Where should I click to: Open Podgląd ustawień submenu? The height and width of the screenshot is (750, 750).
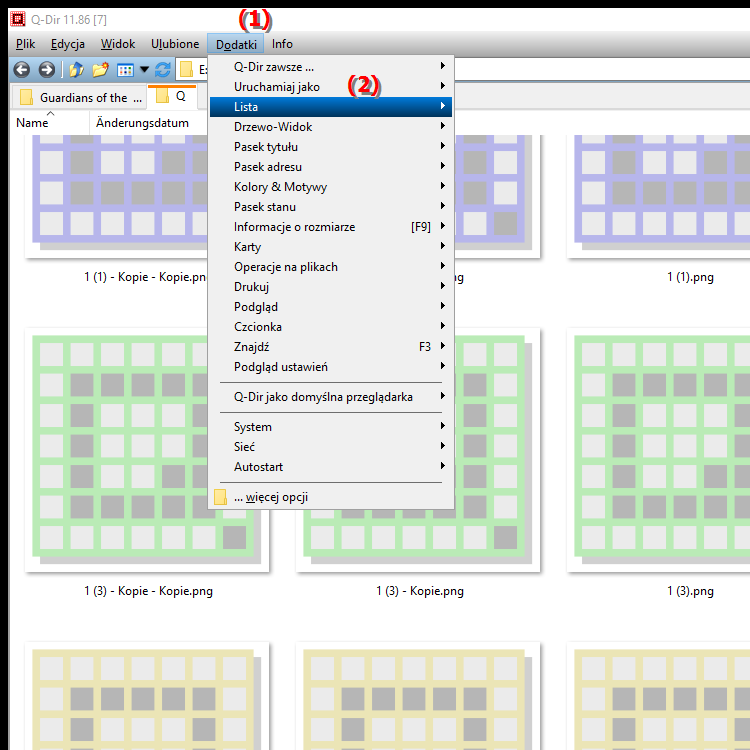tap(331, 367)
